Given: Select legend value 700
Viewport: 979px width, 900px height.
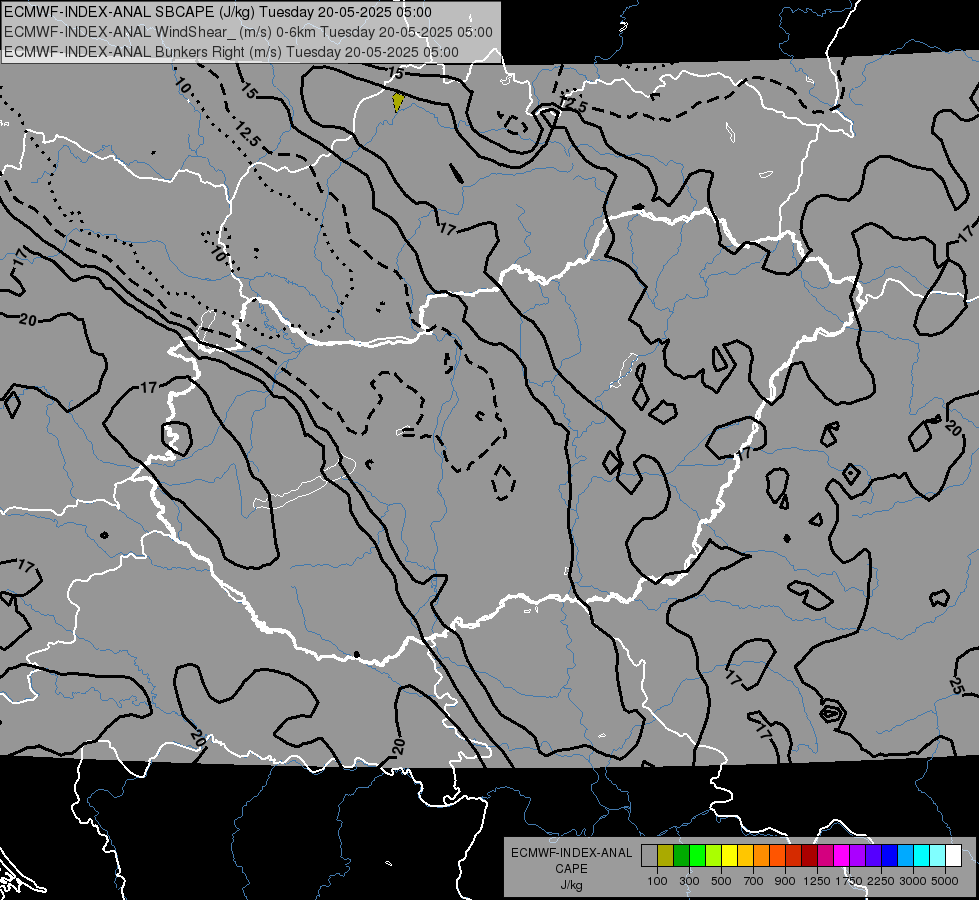Looking at the screenshot, I should click(754, 881).
